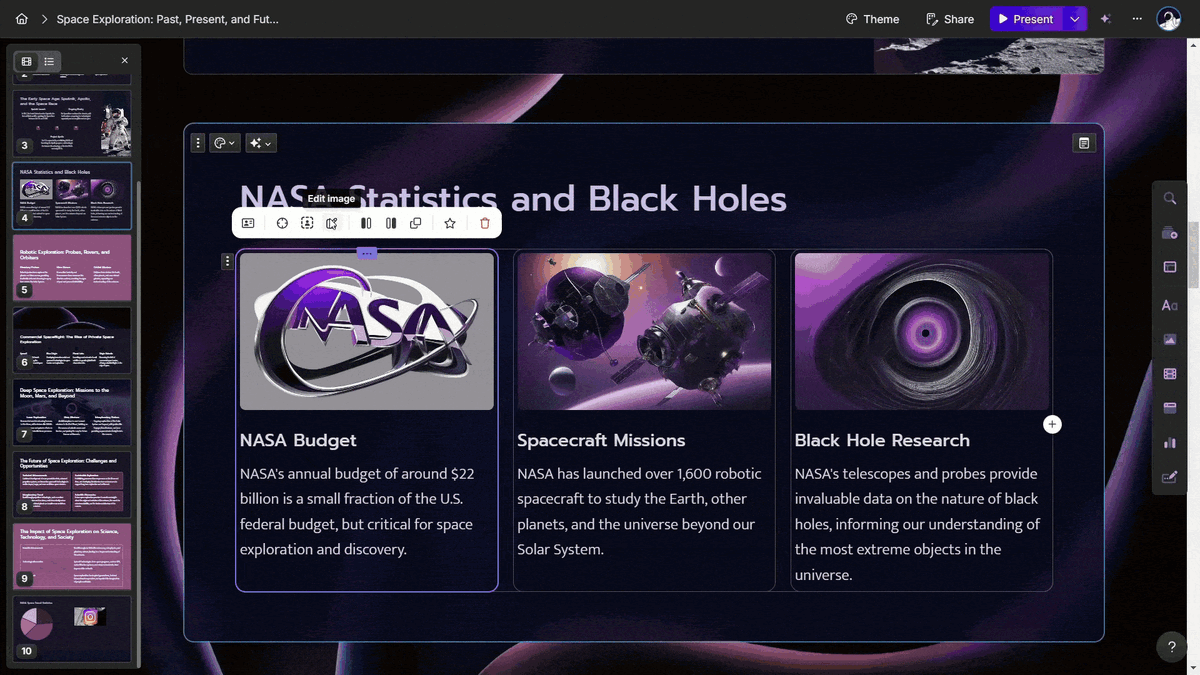Screen dimensions: 1200x675
Task: Click the first column layout icon
Action: point(366,223)
